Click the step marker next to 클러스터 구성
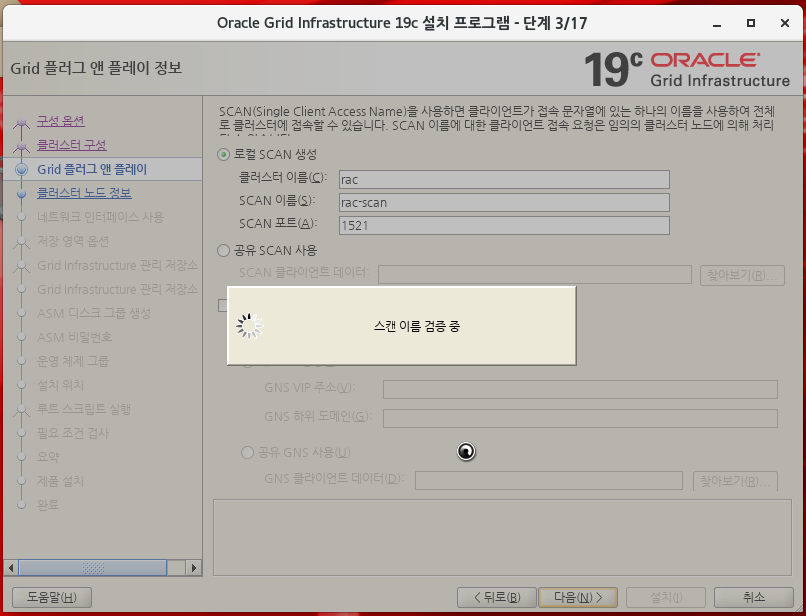806x616 pixels. [22, 146]
